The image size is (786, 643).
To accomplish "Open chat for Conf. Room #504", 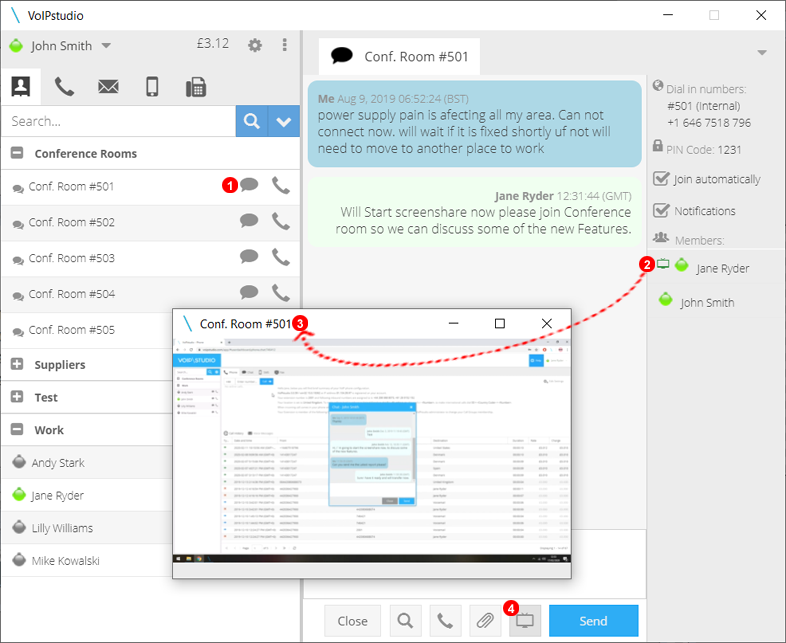I will point(249,293).
